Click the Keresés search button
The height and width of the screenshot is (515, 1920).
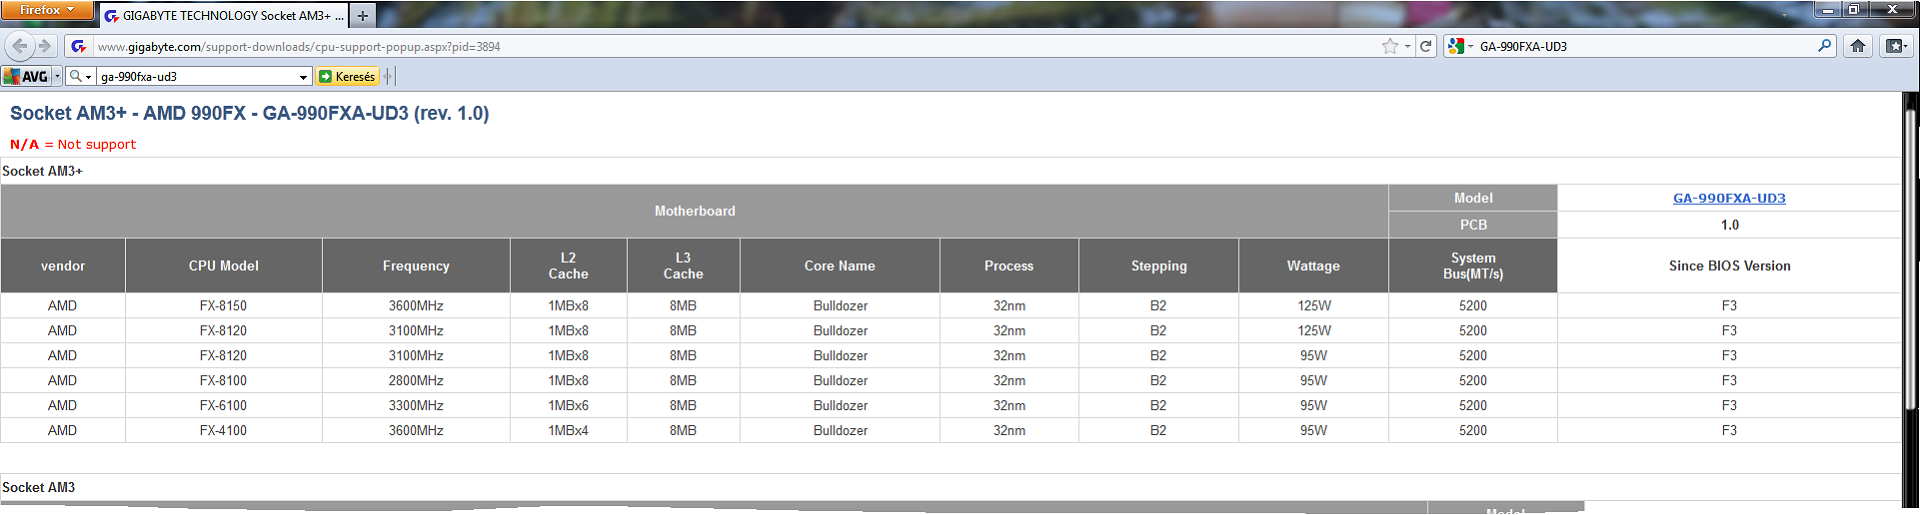click(347, 76)
